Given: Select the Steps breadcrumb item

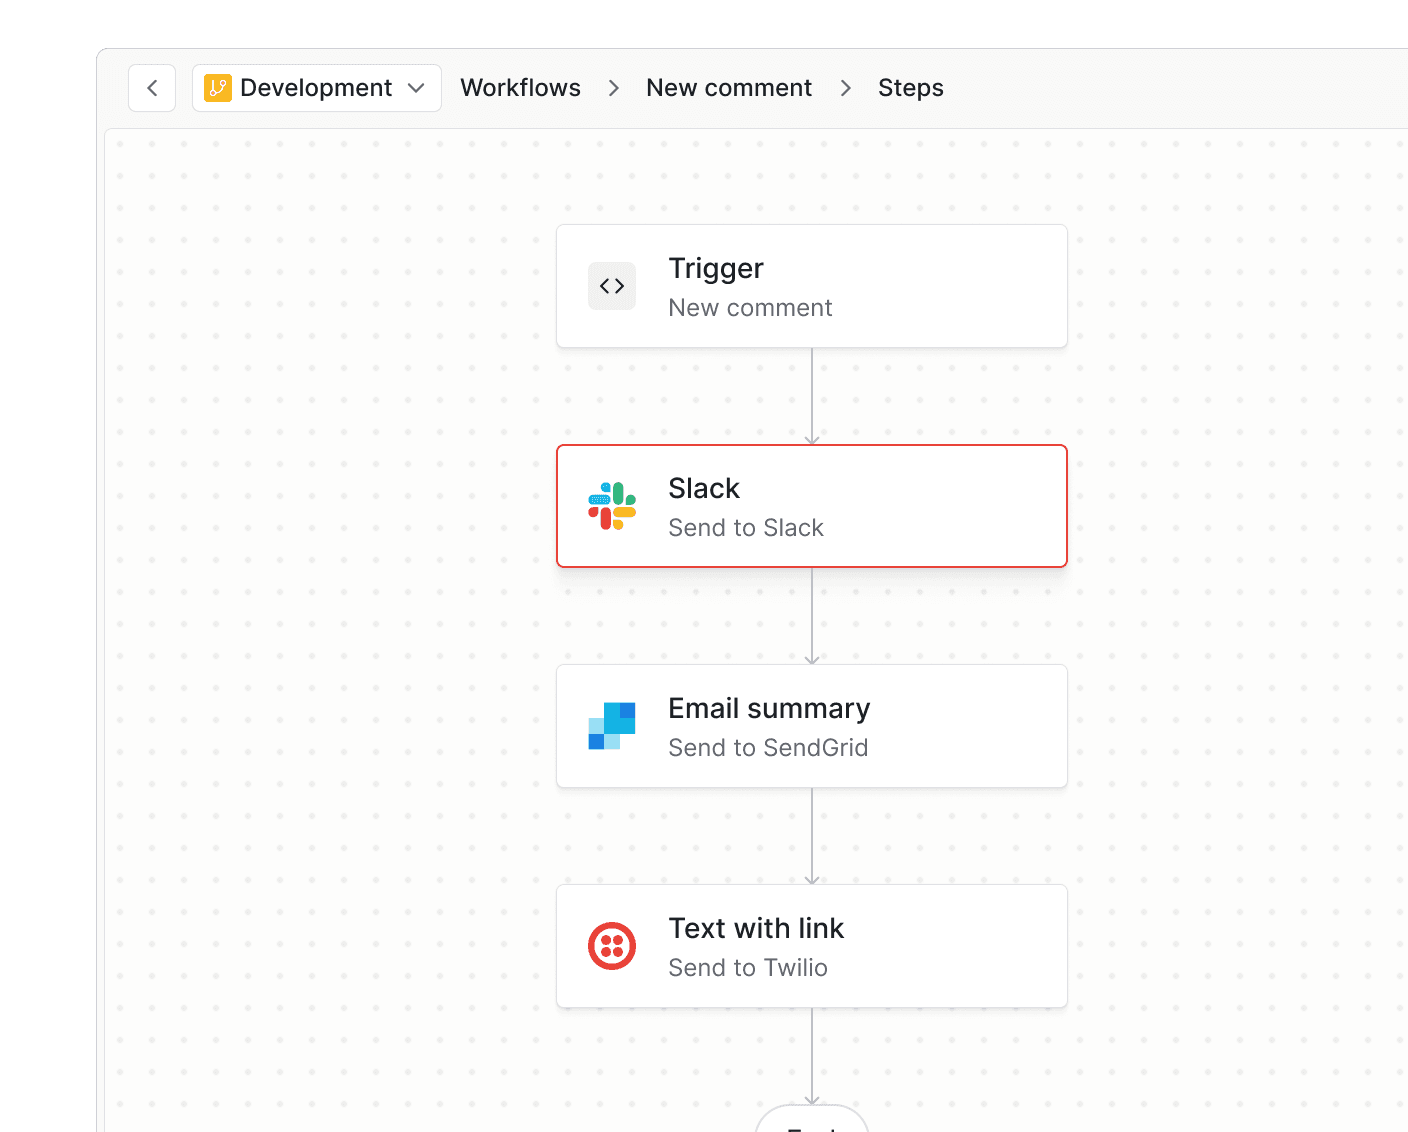Looking at the screenshot, I should pyautogui.click(x=910, y=88).
